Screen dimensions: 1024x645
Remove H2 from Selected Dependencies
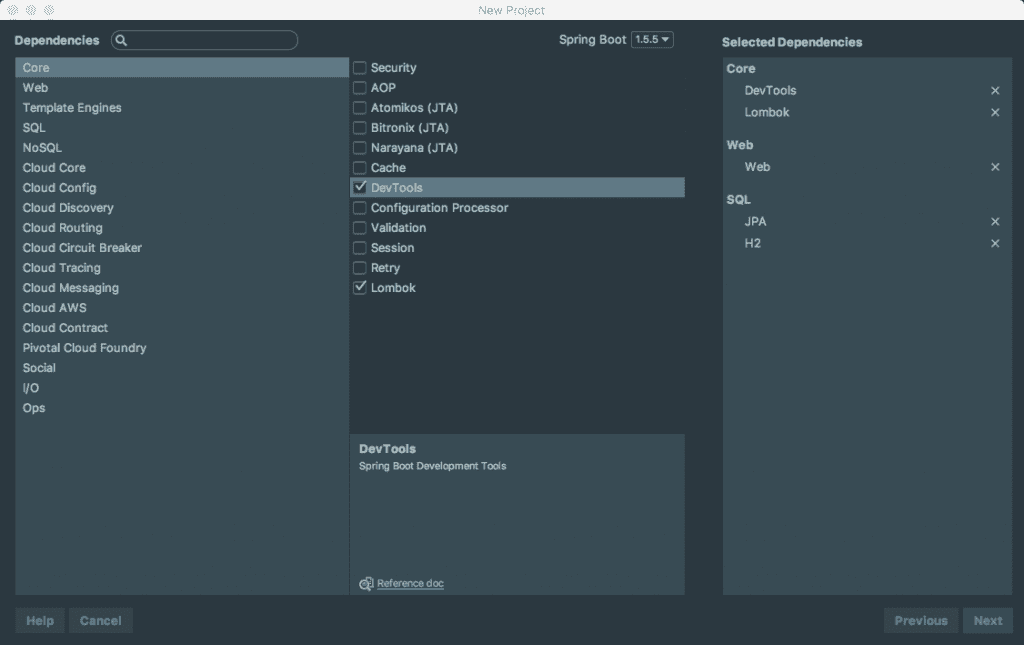coord(995,243)
